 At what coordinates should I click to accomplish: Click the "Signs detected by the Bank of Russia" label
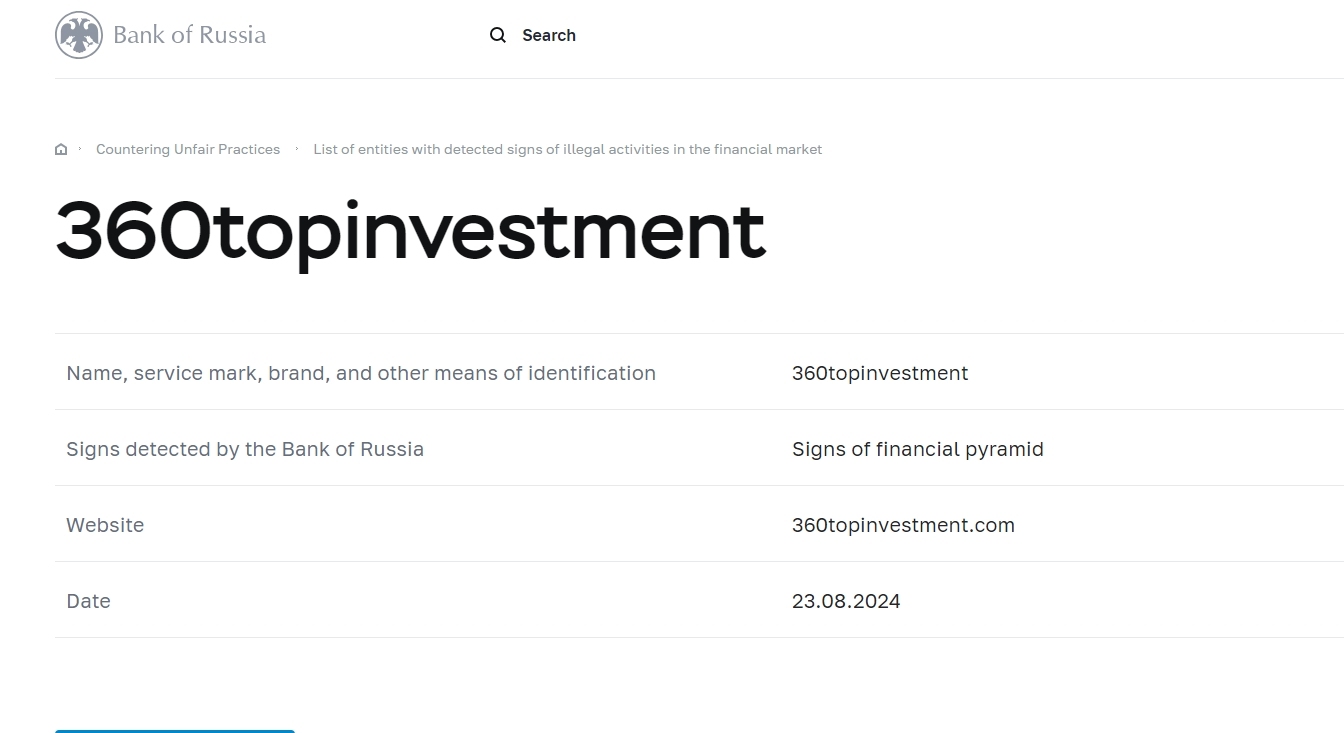click(x=245, y=449)
